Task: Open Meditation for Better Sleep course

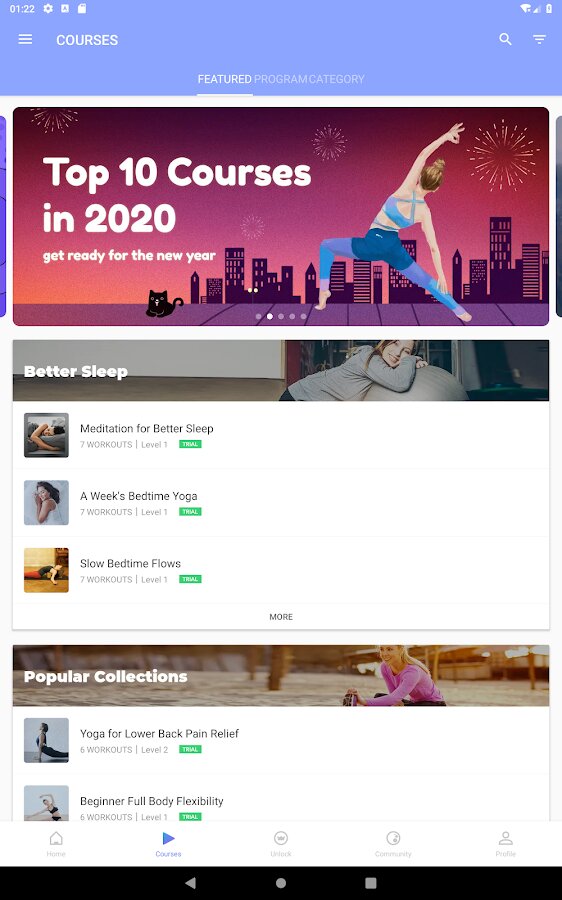Action: pos(281,435)
